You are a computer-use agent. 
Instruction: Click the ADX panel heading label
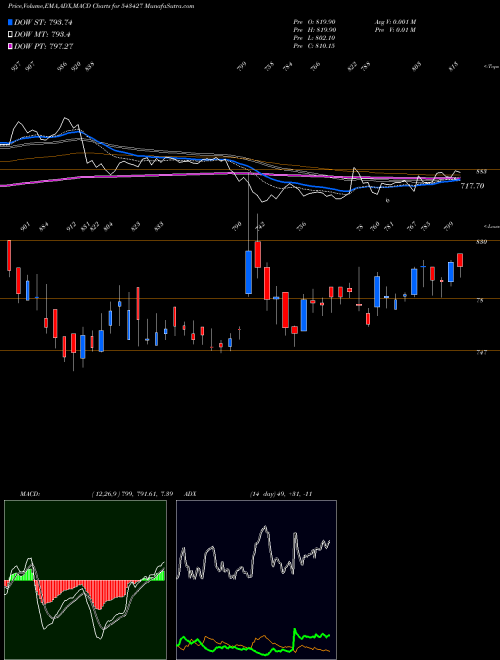click(191, 494)
